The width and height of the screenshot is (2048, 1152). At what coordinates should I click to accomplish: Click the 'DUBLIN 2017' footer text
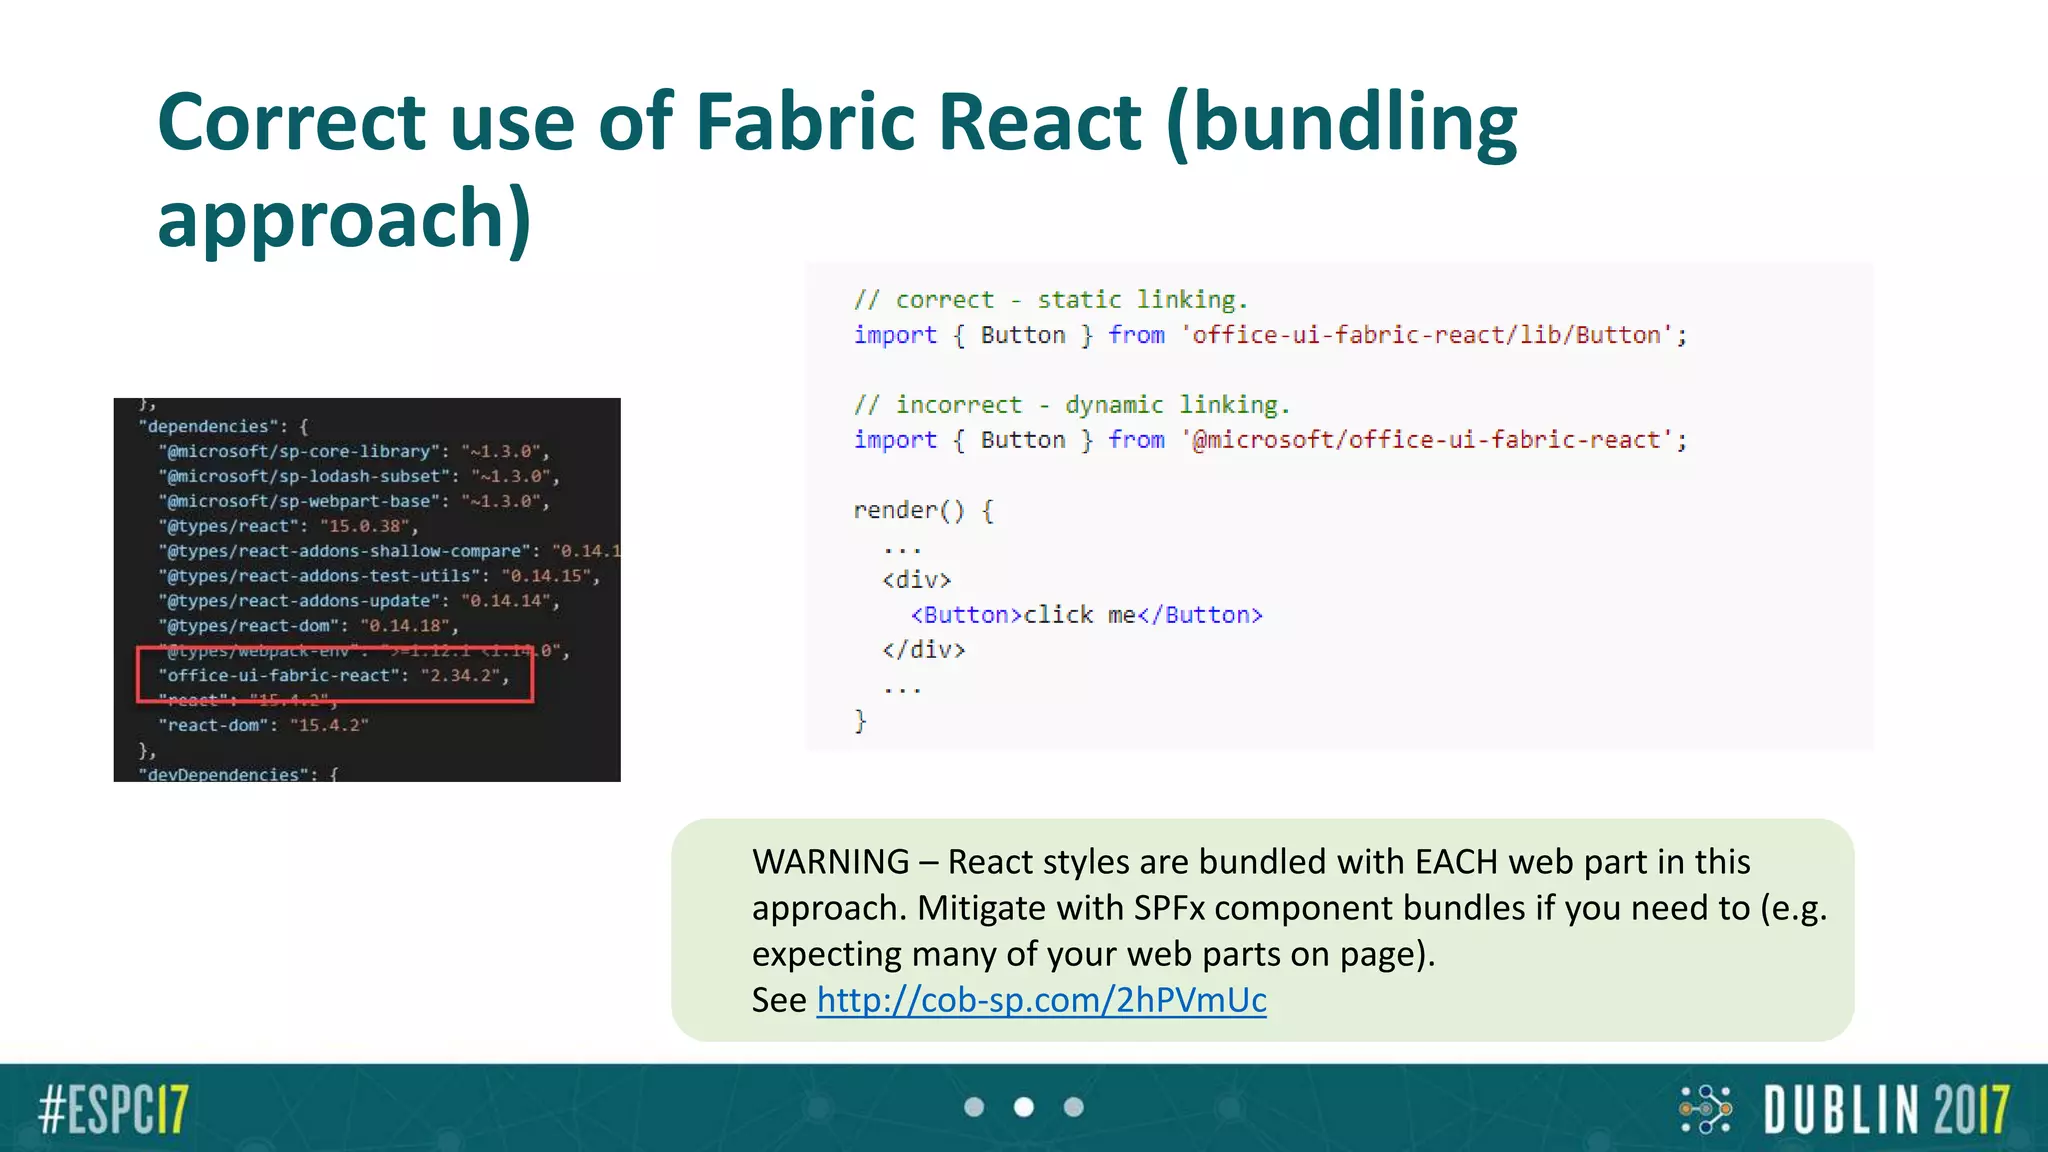[1886, 1109]
